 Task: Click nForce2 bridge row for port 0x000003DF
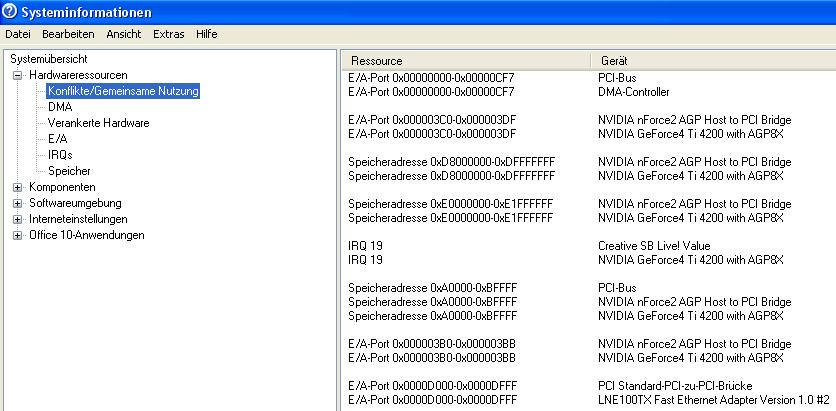(x=589, y=120)
